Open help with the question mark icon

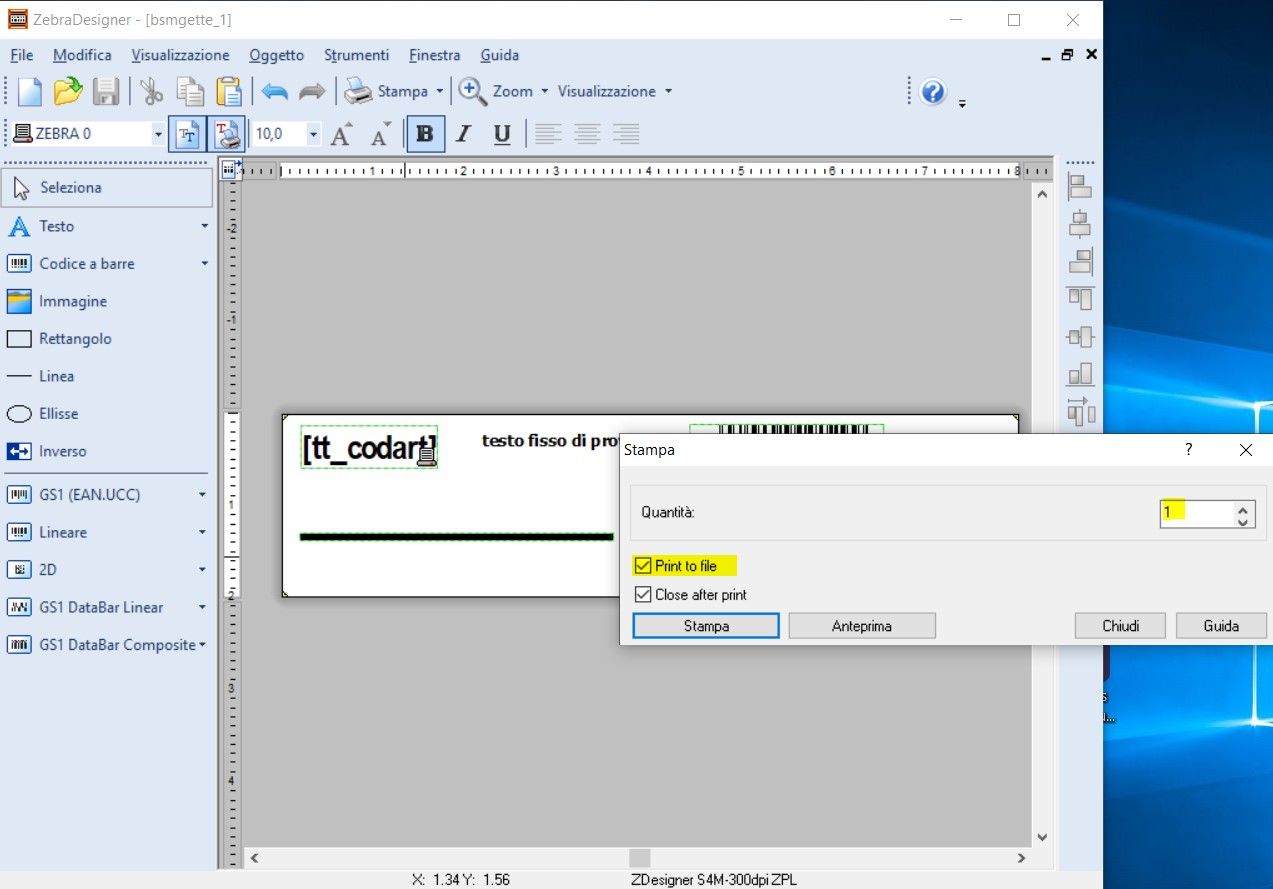(x=933, y=92)
